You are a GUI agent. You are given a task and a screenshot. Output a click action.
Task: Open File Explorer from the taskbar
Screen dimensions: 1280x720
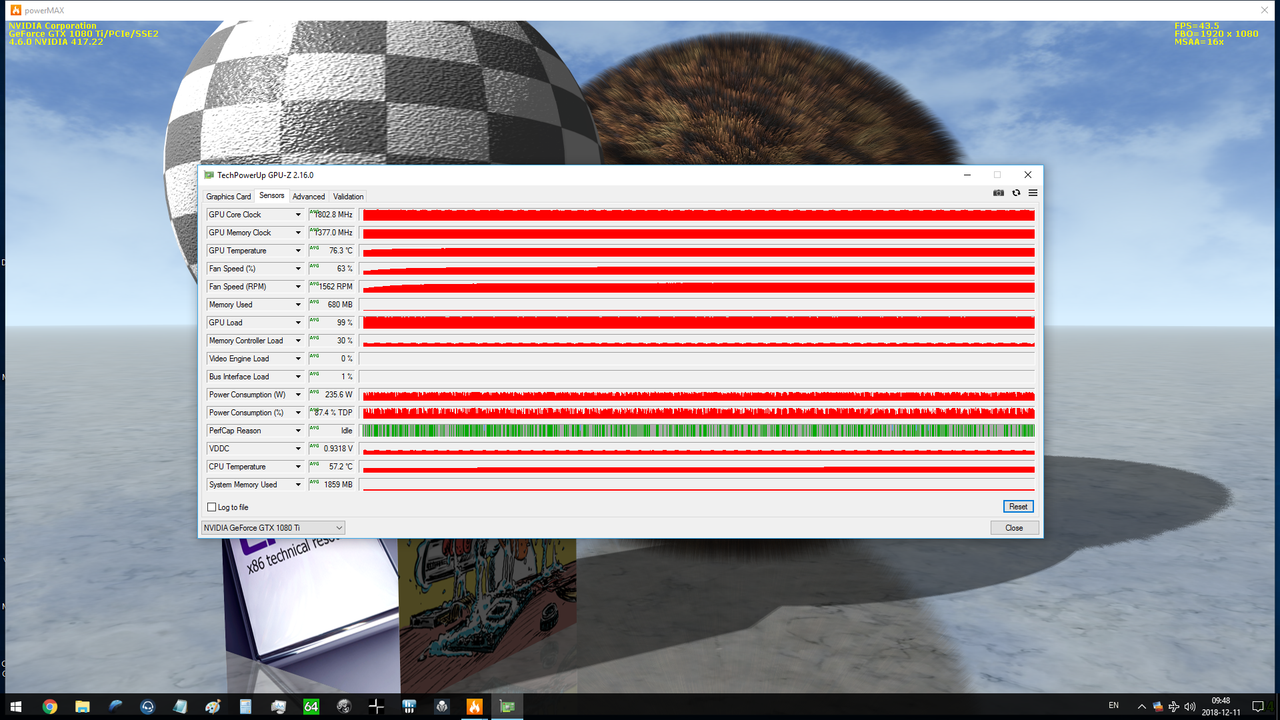(x=83, y=706)
